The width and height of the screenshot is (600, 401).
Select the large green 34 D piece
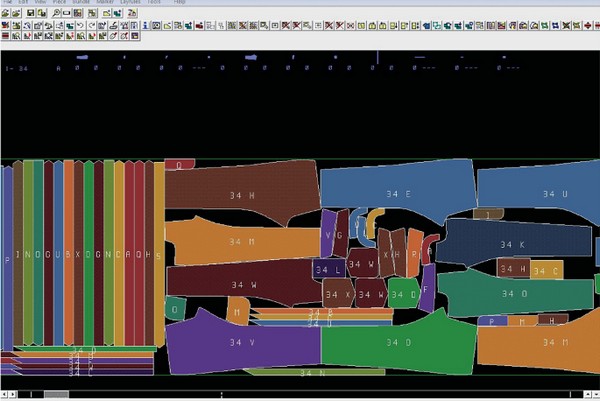(x=399, y=343)
